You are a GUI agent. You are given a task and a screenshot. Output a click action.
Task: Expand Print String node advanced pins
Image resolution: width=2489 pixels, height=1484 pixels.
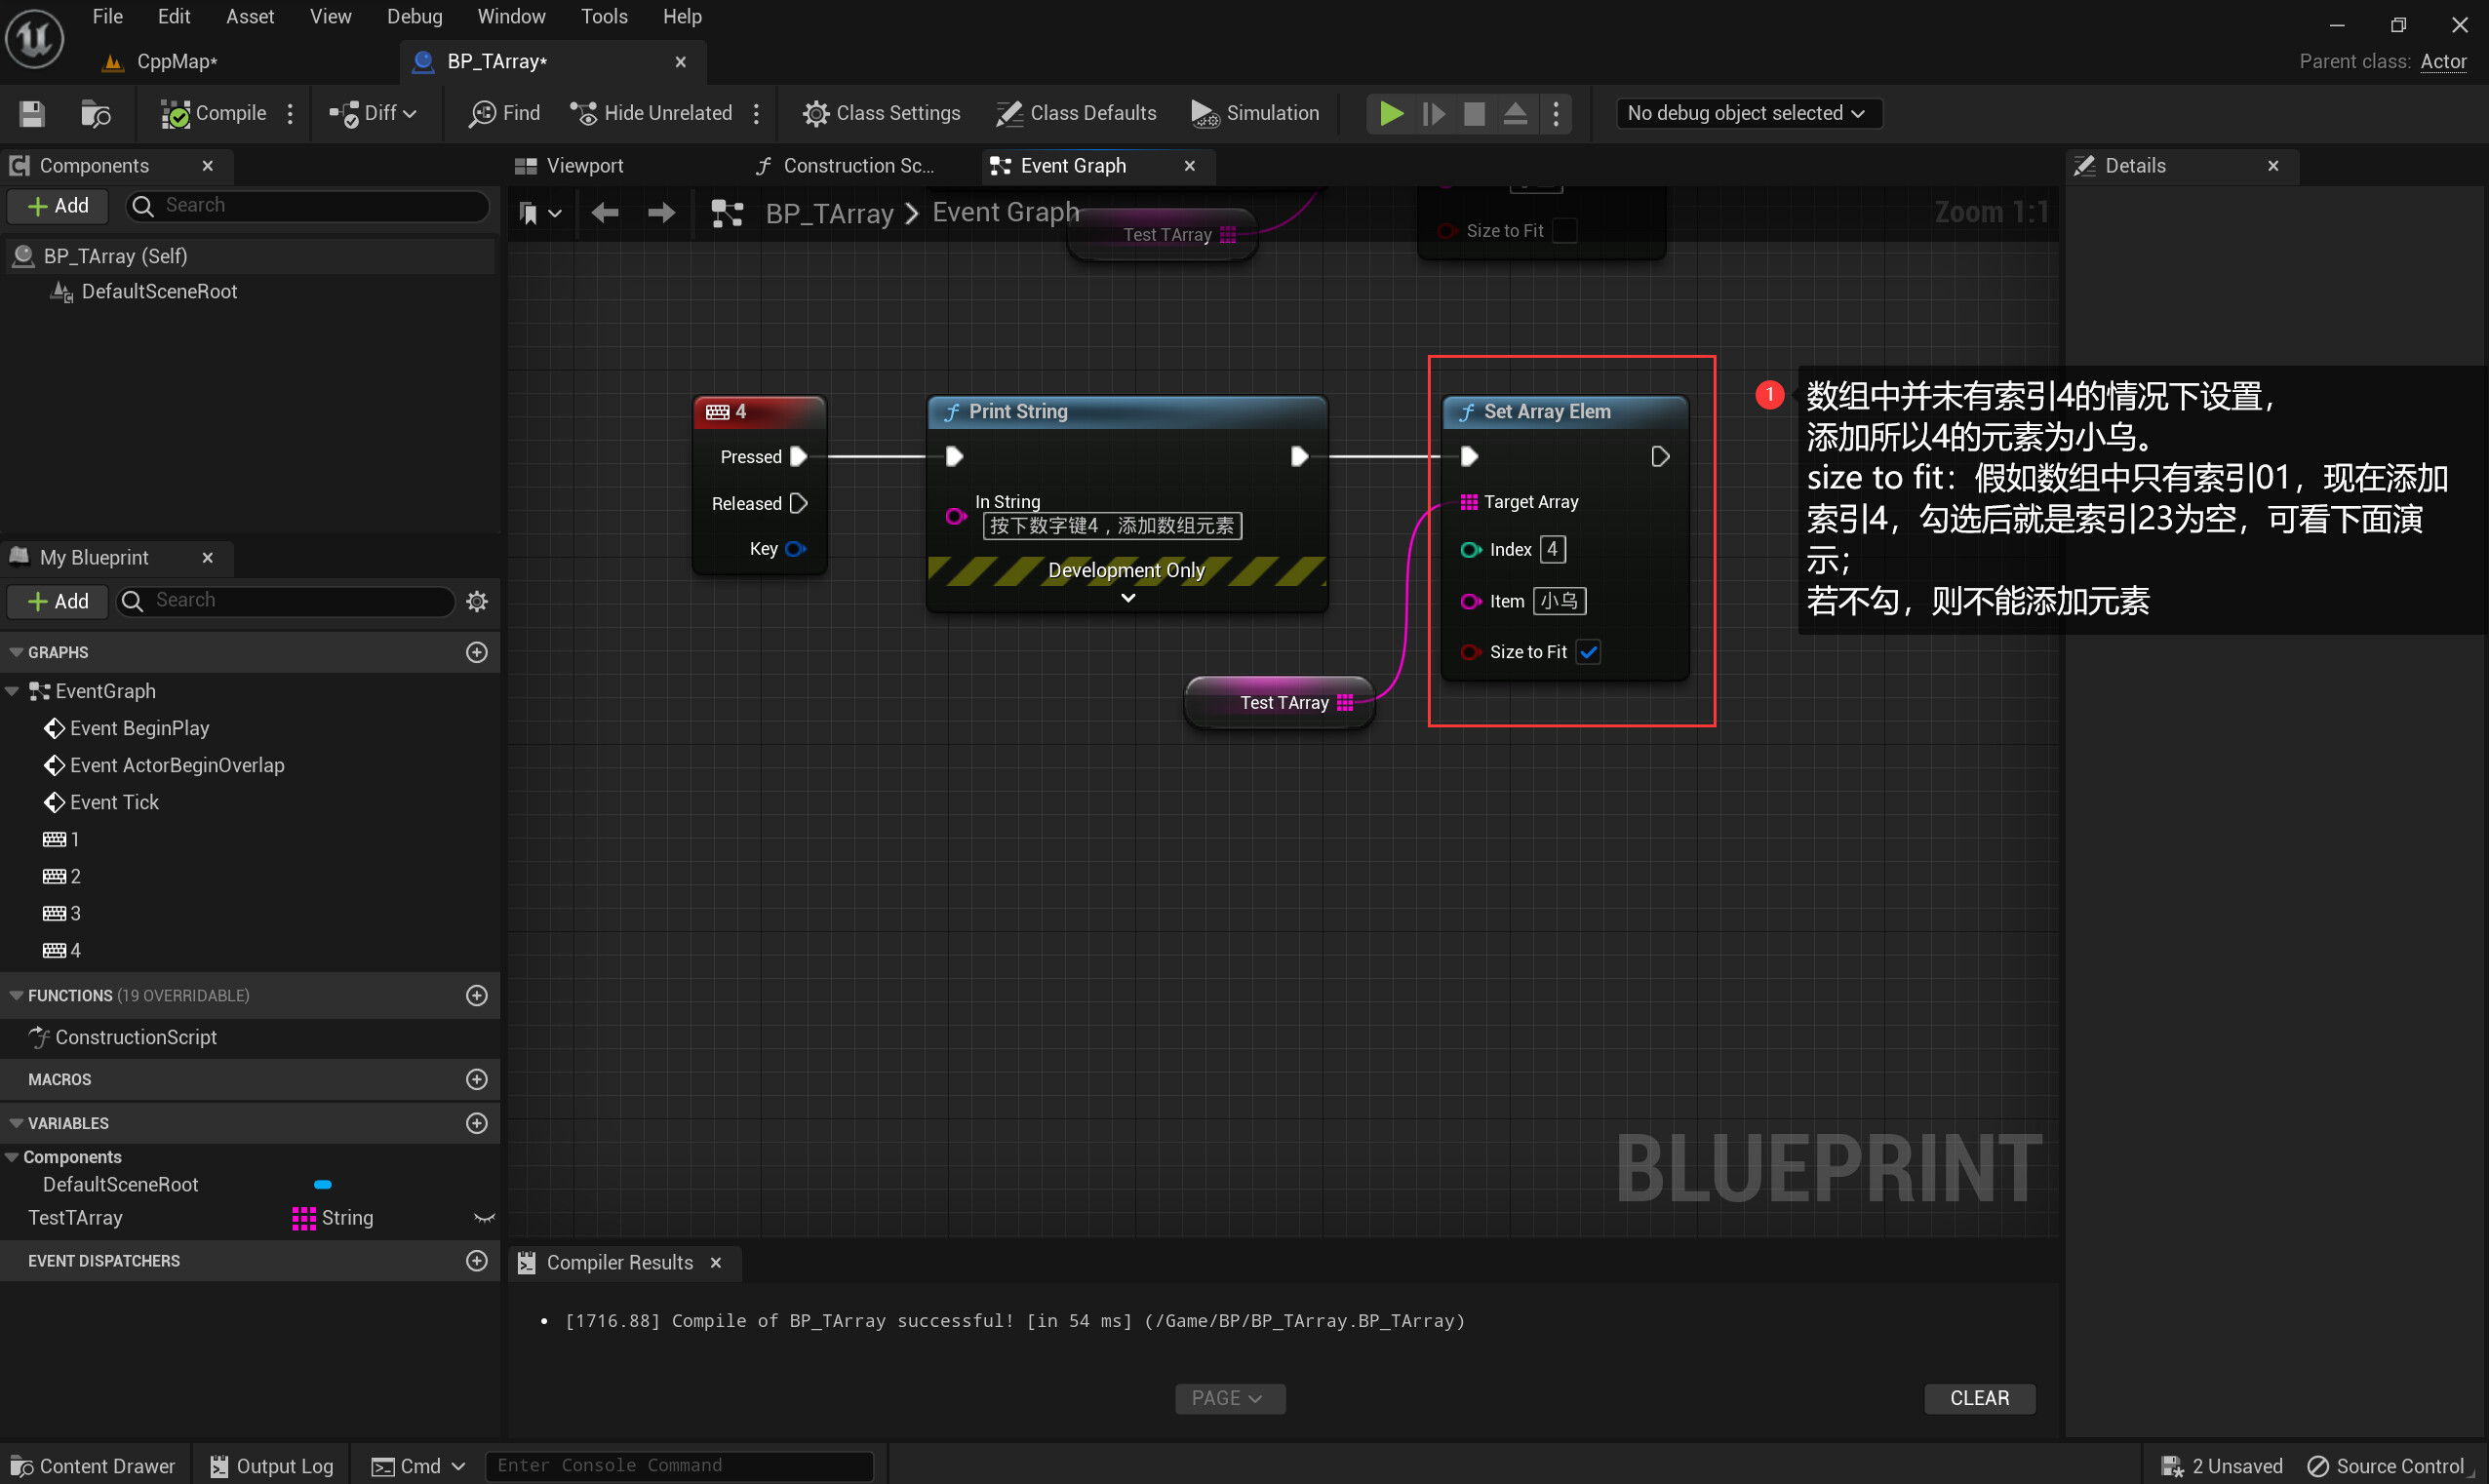click(x=1128, y=598)
